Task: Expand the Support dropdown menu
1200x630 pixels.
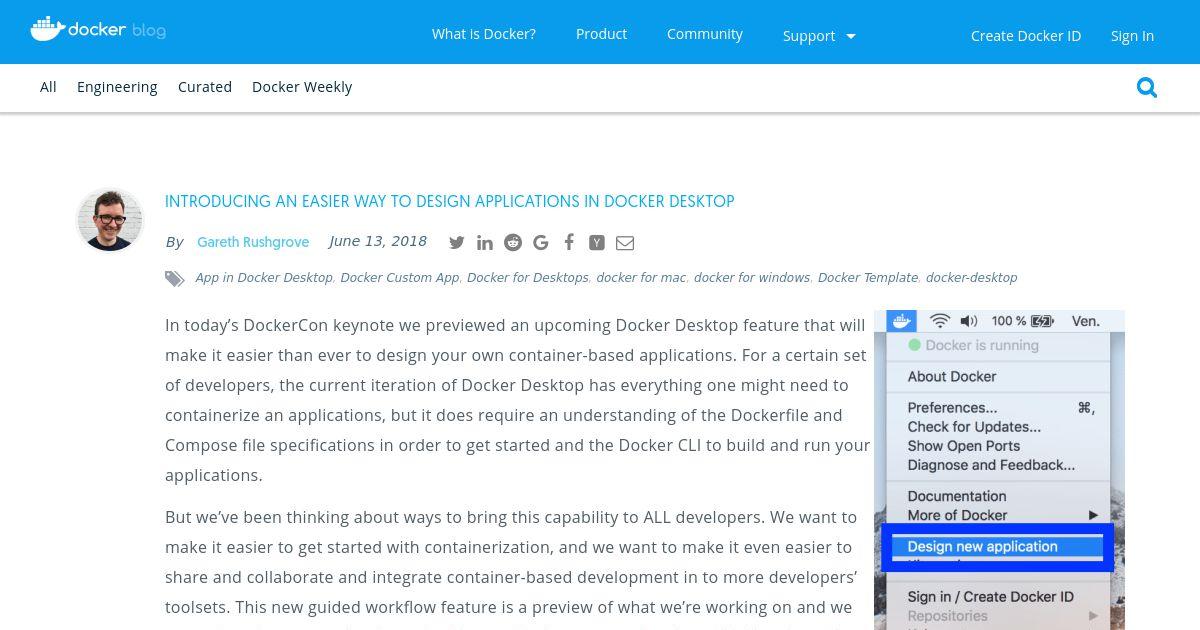Action: (x=820, y=36)
